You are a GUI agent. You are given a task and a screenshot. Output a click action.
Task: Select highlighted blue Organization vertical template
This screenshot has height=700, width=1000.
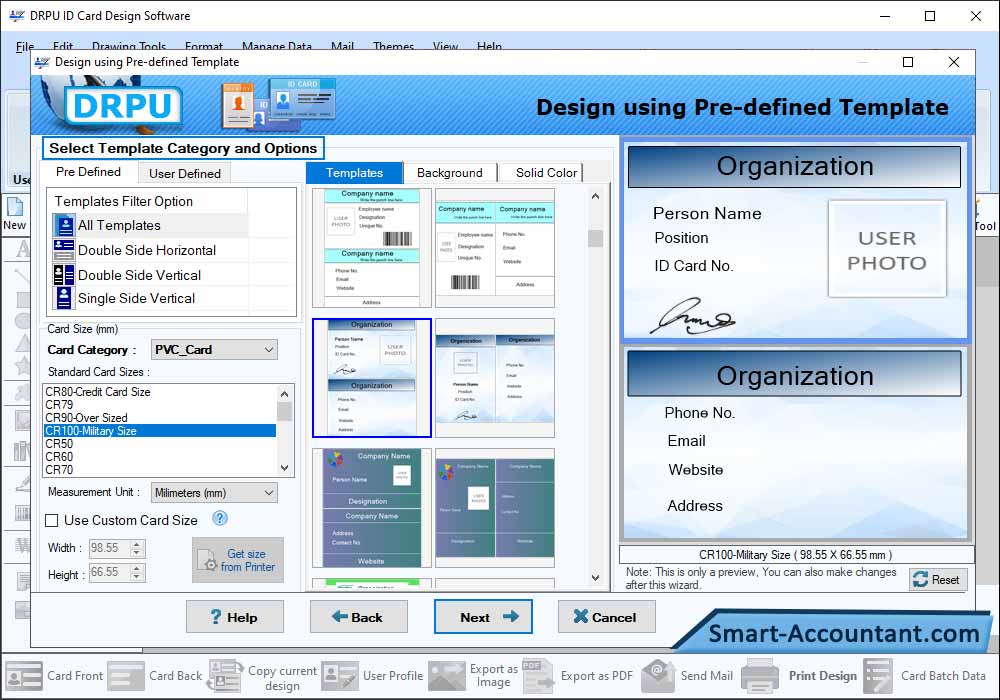[x=372, y=378]
